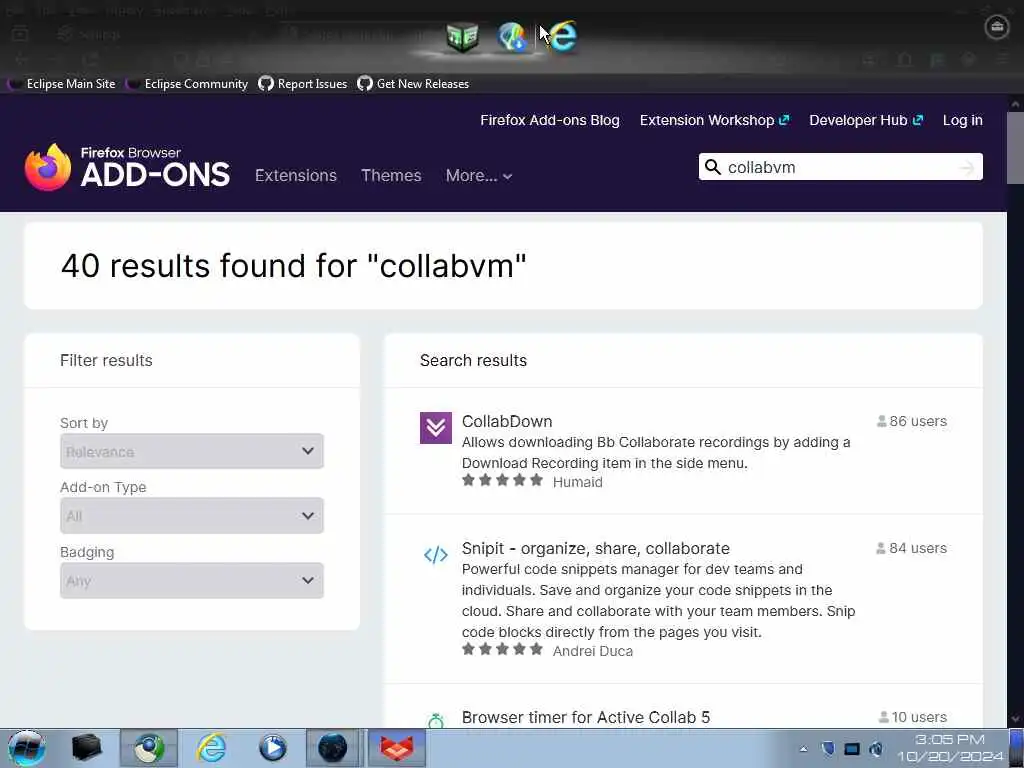Click the green-blue browser taskbar icon
This screenshot has height=768, width=1024.
point(149,748)
